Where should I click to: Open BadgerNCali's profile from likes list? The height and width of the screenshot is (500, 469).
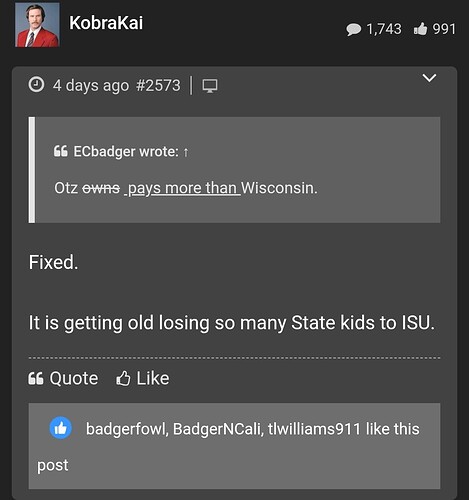click(x=218, y=429)
